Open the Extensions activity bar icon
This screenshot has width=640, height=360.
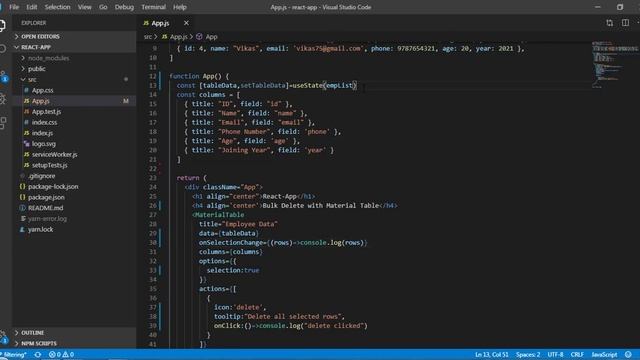pos(2,122)
